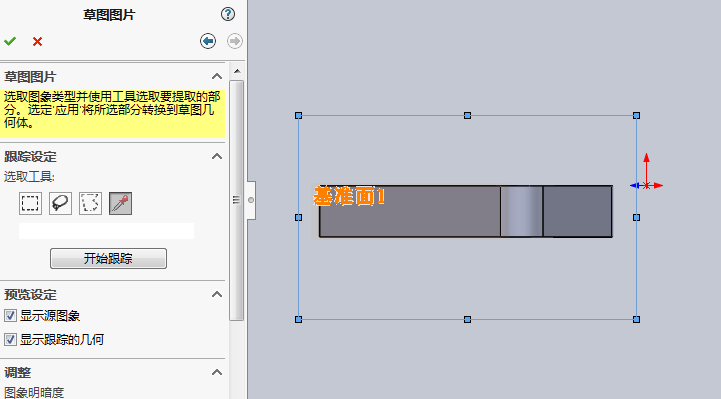The height and width of the screenshot is (399, 721).
Task: Cancel with the red X icon
Action: click(37, 42)
